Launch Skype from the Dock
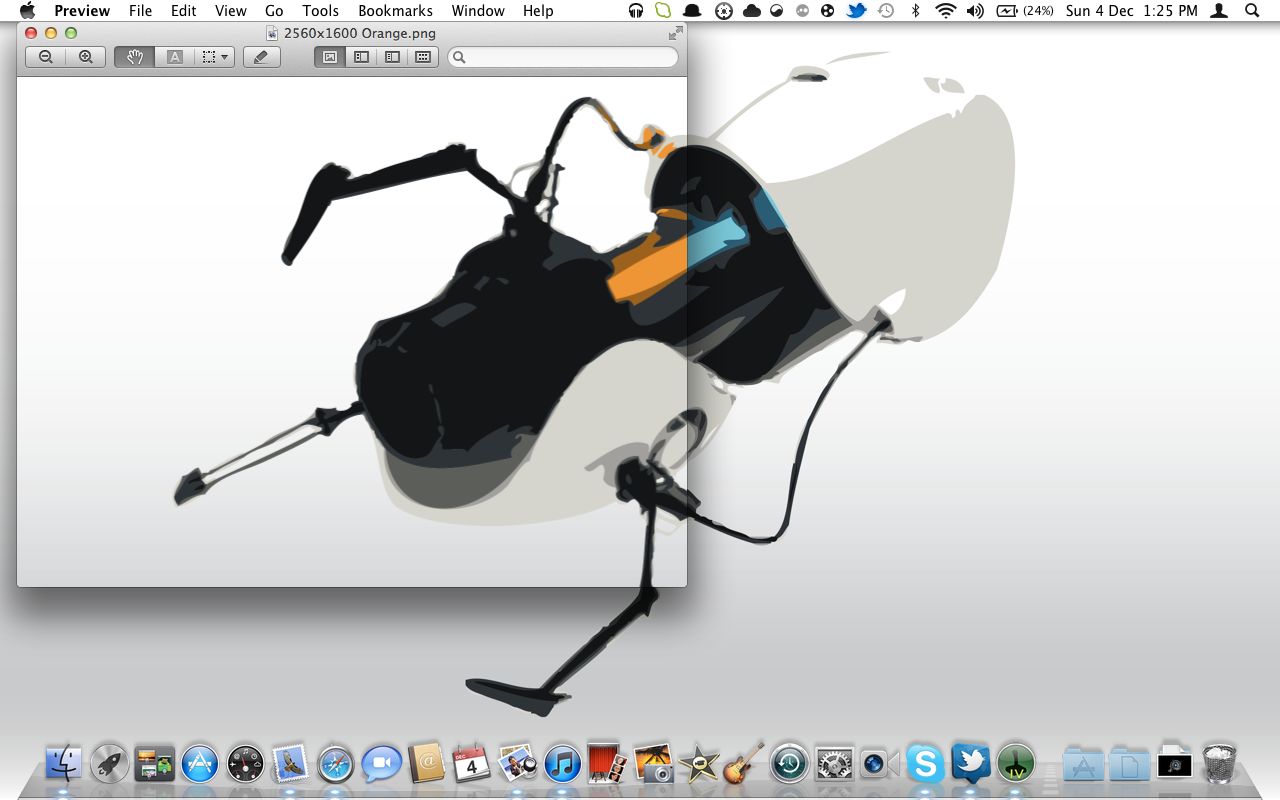Screen dimensions: 1280x800 click(x=925, y=765)
